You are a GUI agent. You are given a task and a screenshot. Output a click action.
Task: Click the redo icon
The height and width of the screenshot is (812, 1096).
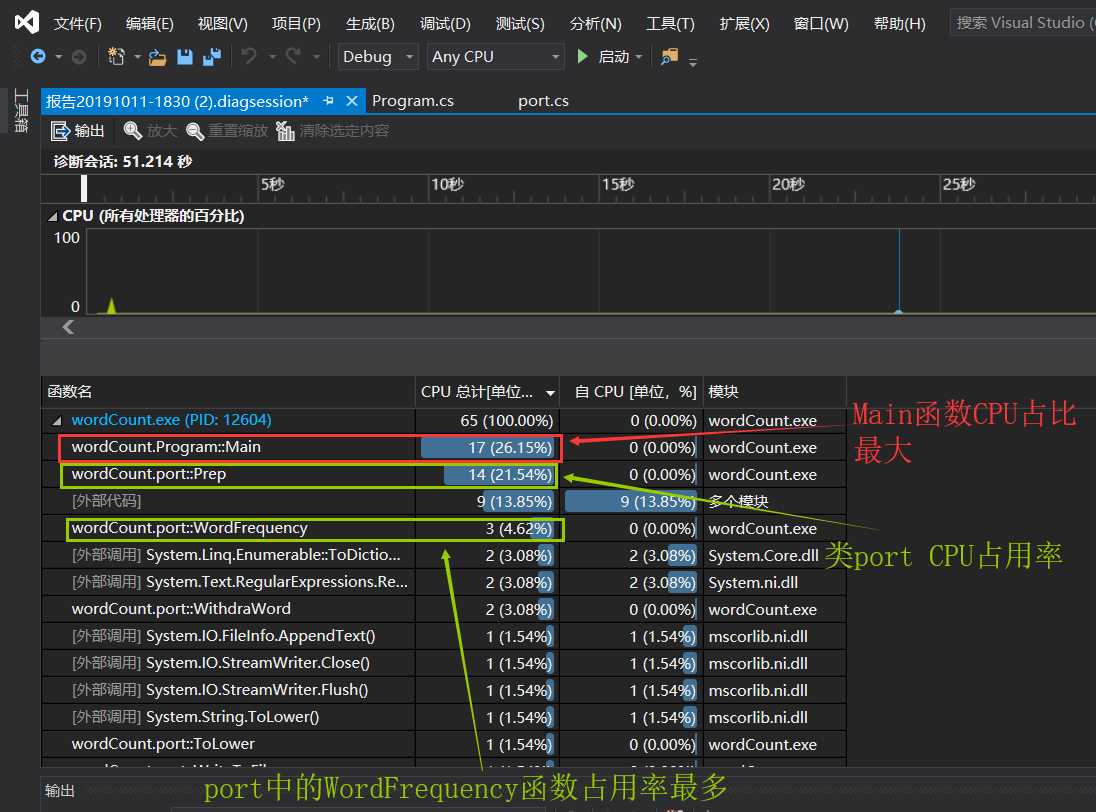(294, 56)
